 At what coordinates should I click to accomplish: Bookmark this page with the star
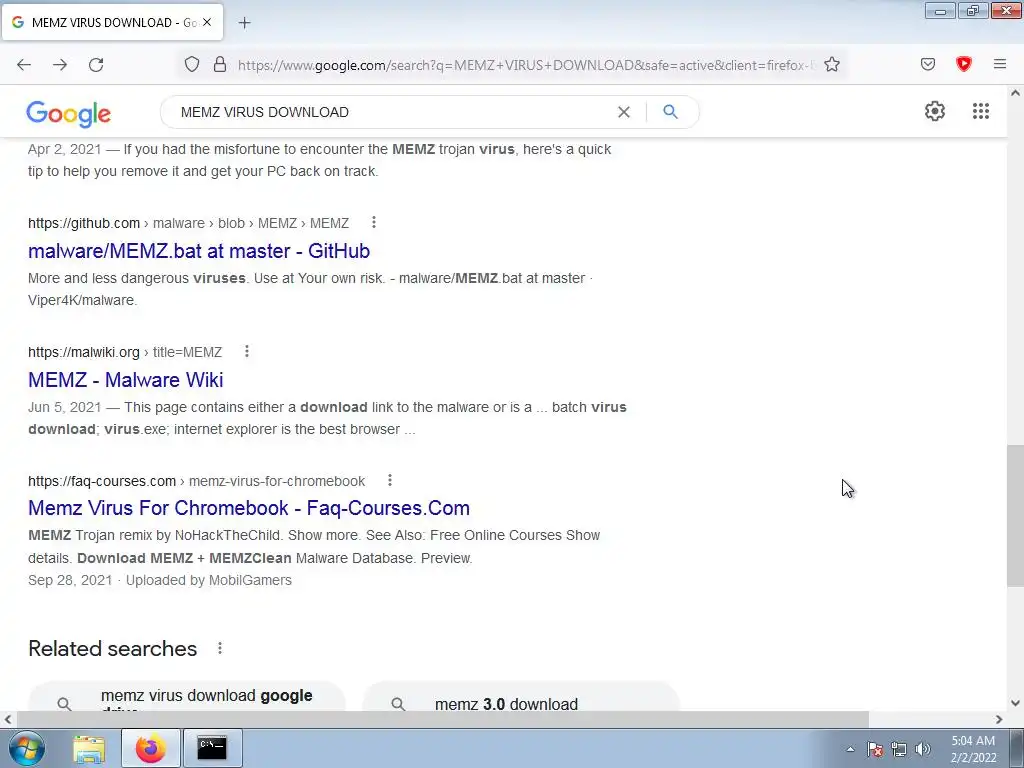tap(831, 65)
